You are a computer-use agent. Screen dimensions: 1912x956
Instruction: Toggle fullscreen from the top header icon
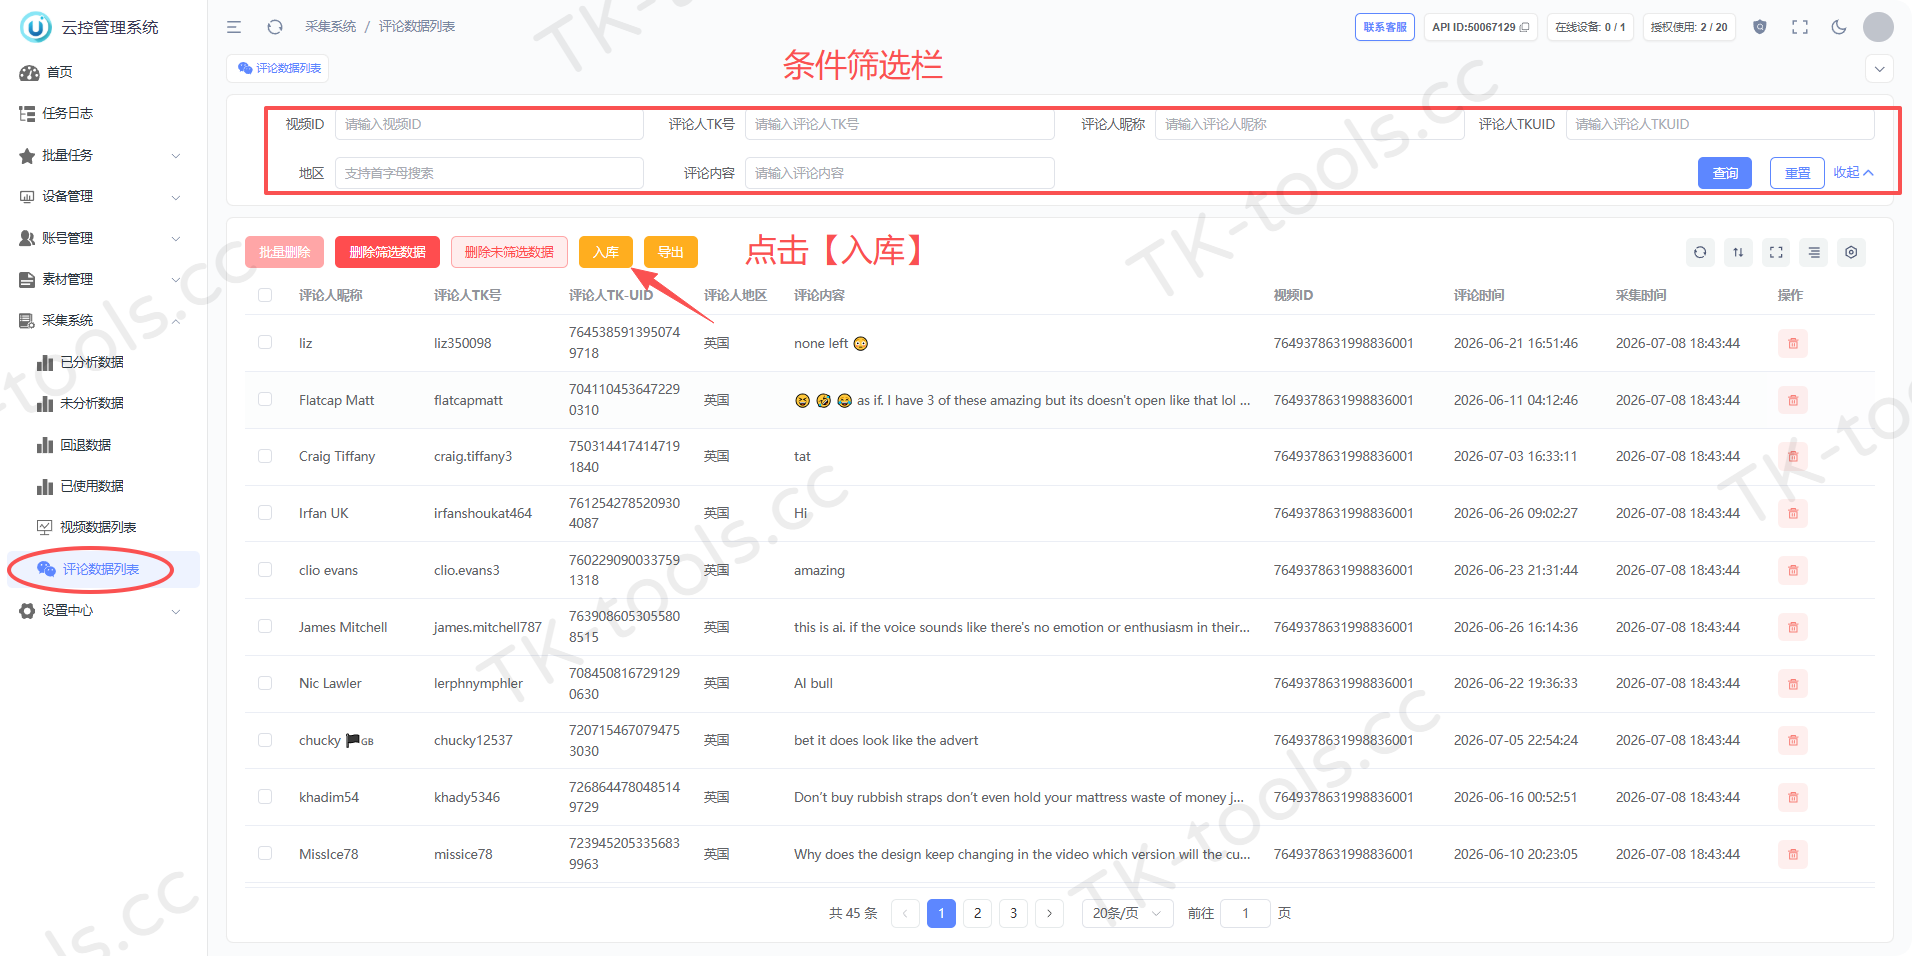pos(1800,27)
